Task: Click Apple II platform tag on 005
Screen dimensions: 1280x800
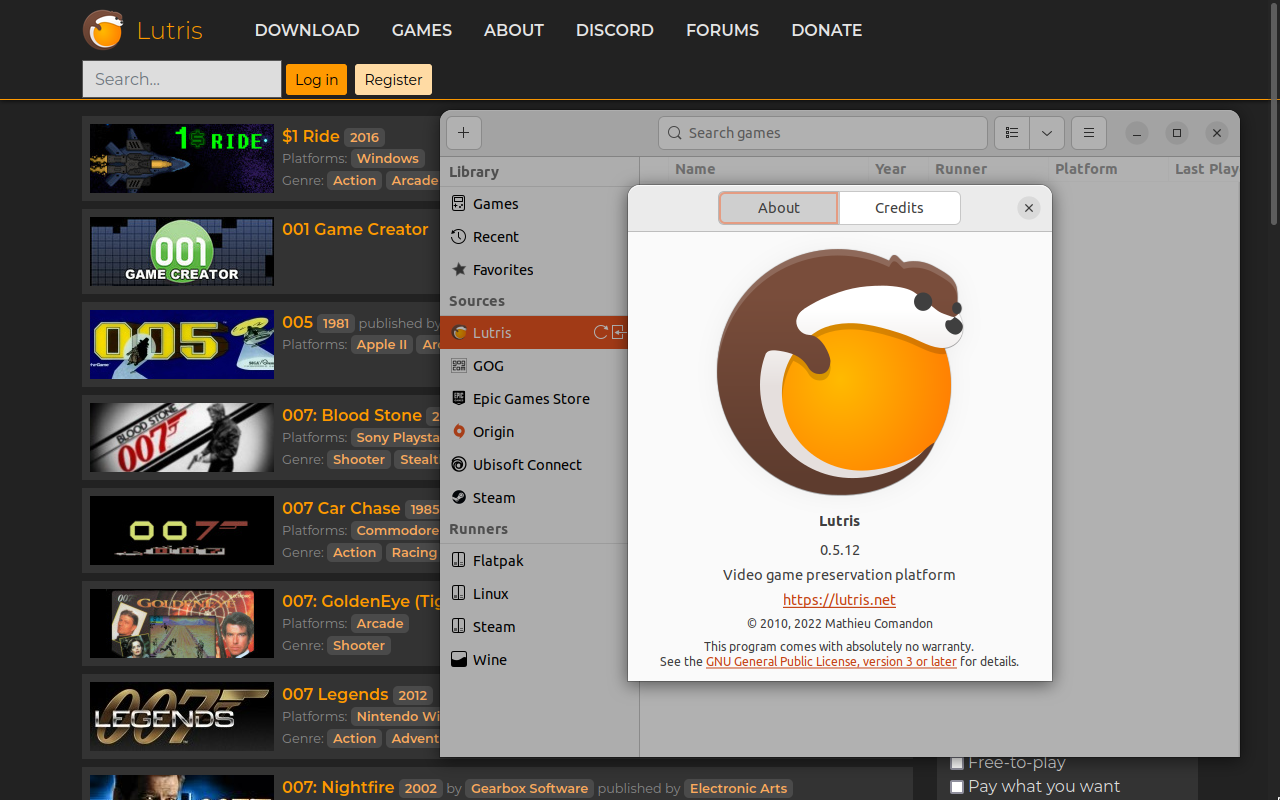Action: click(382, 344)
